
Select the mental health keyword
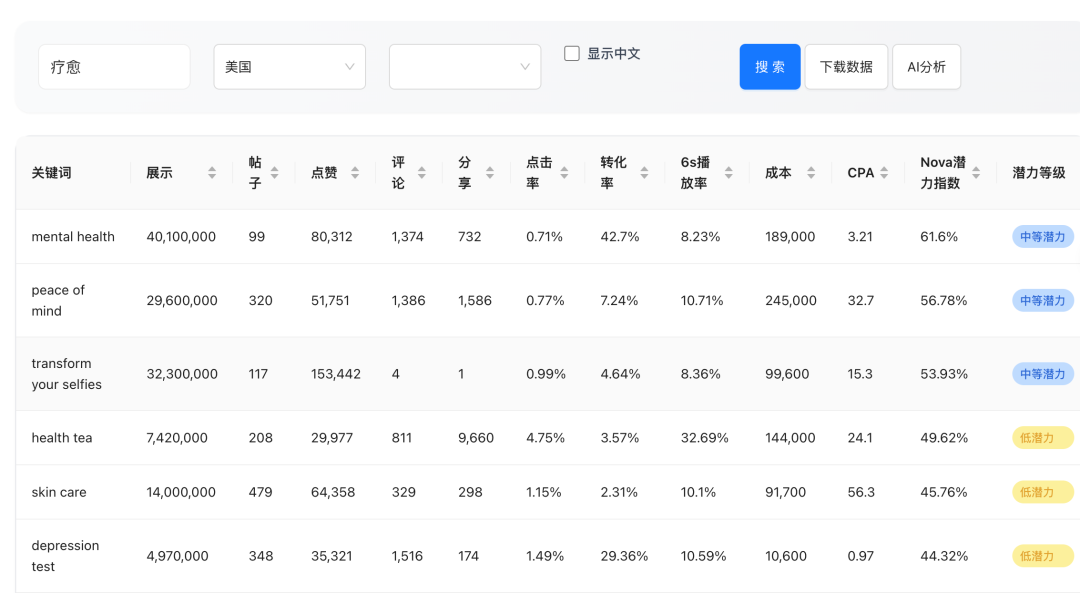73,236
